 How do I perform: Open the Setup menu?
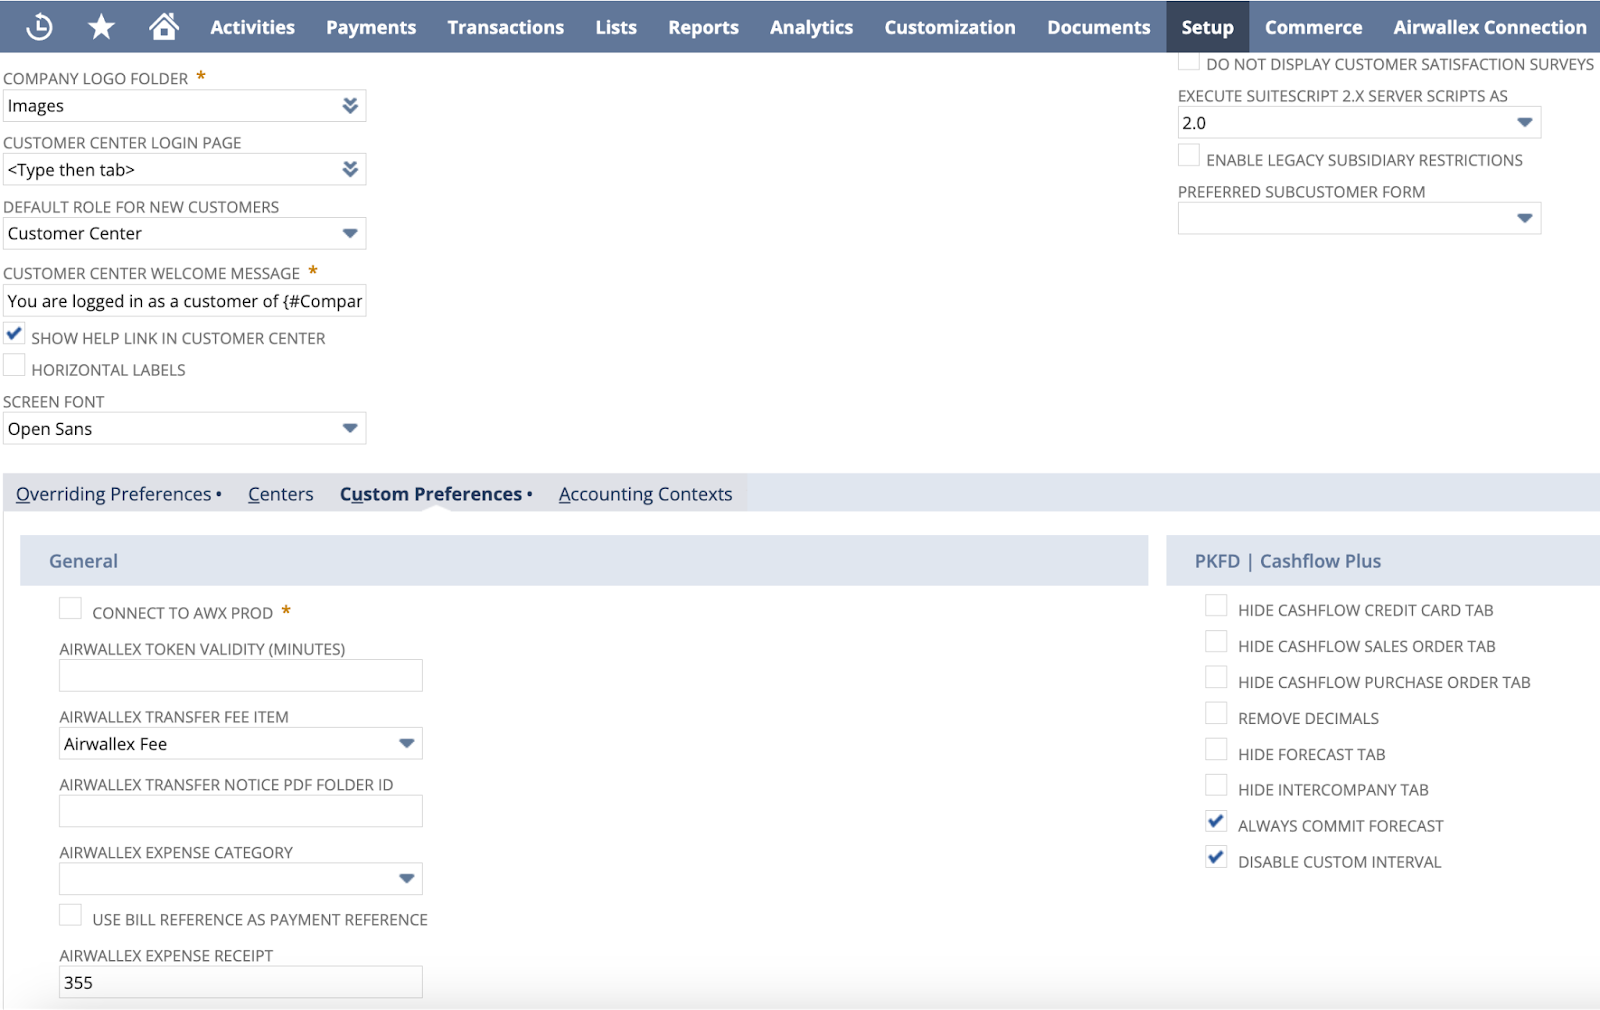tap(1207, 27)
